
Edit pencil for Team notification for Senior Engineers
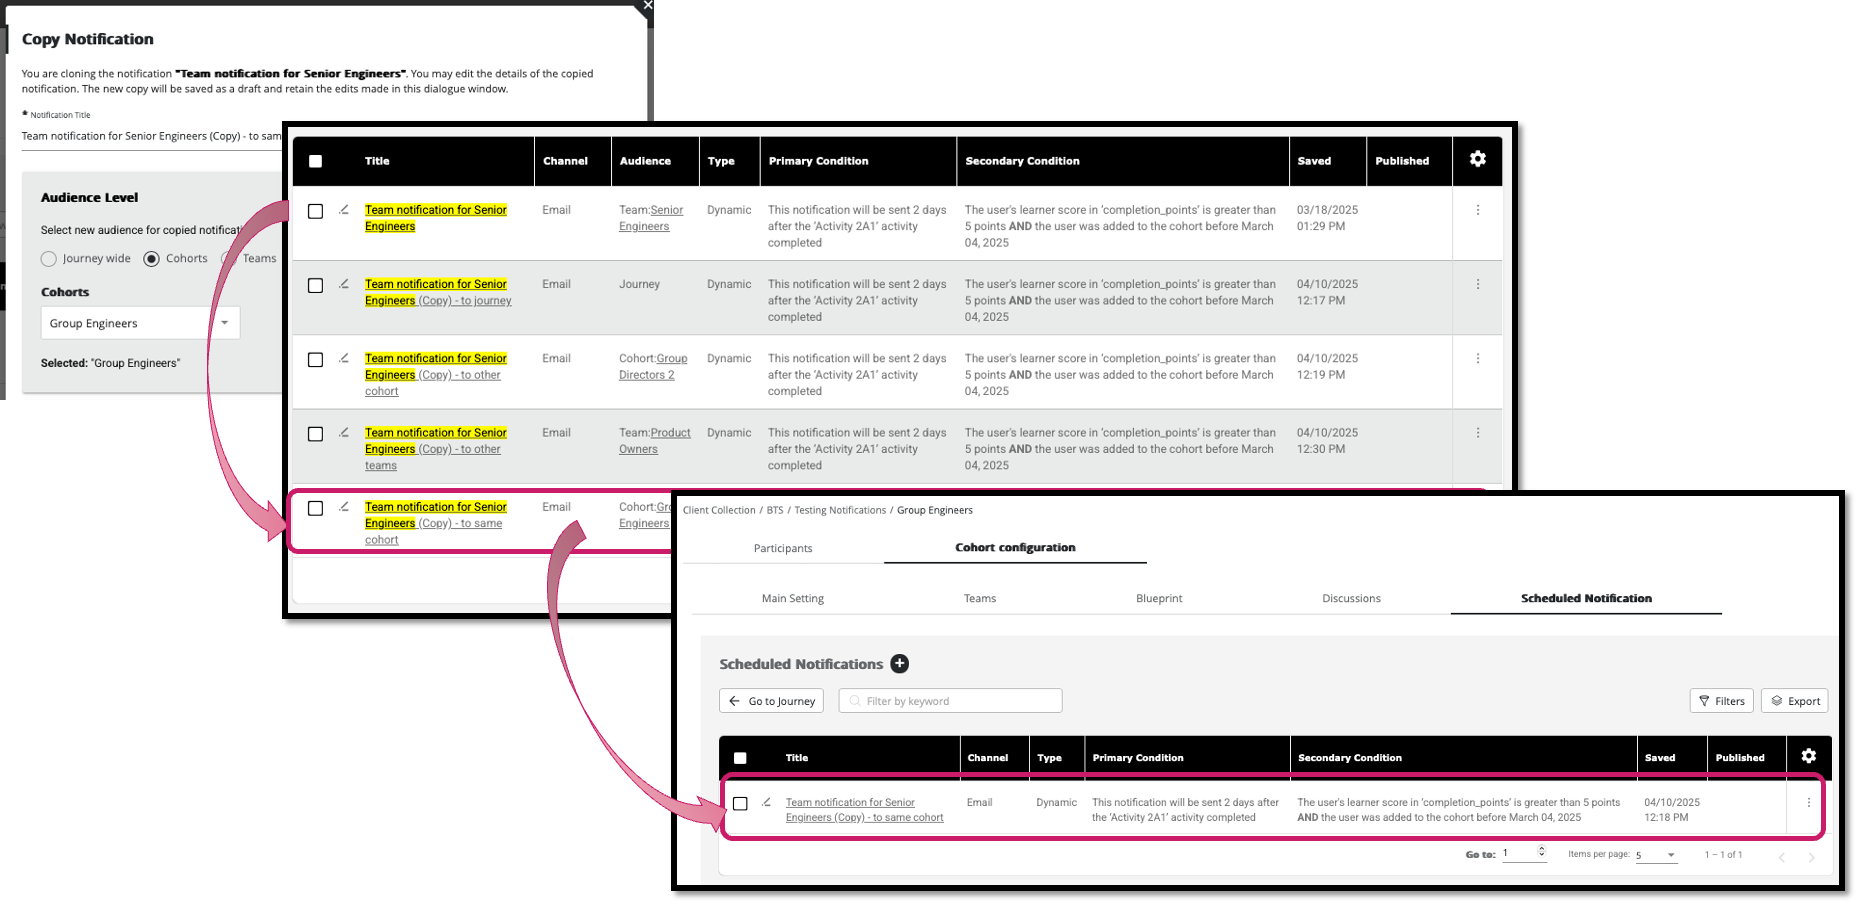pos(344,210)
